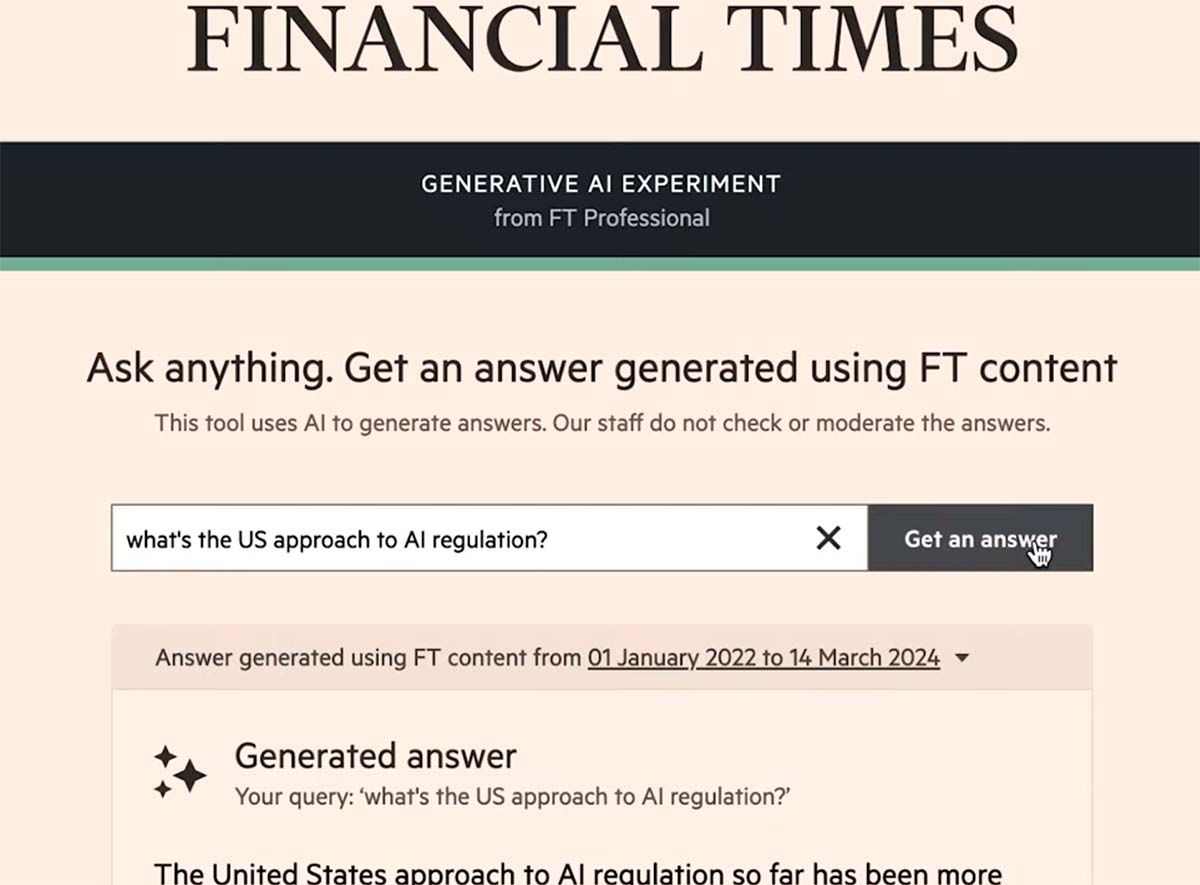Click the sparkle icon beside Generated answer
This screenshot has height=885, width=1200.
tap(180, 772)
